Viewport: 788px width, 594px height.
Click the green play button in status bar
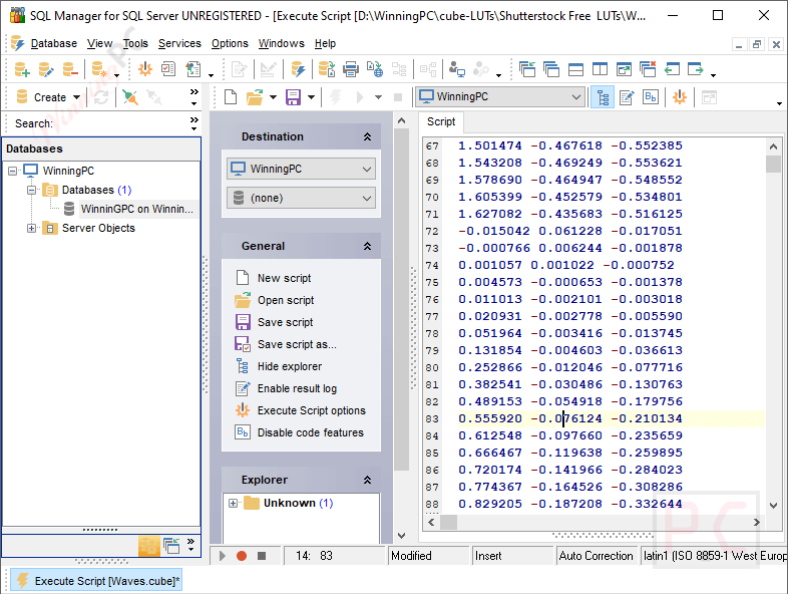222,556
